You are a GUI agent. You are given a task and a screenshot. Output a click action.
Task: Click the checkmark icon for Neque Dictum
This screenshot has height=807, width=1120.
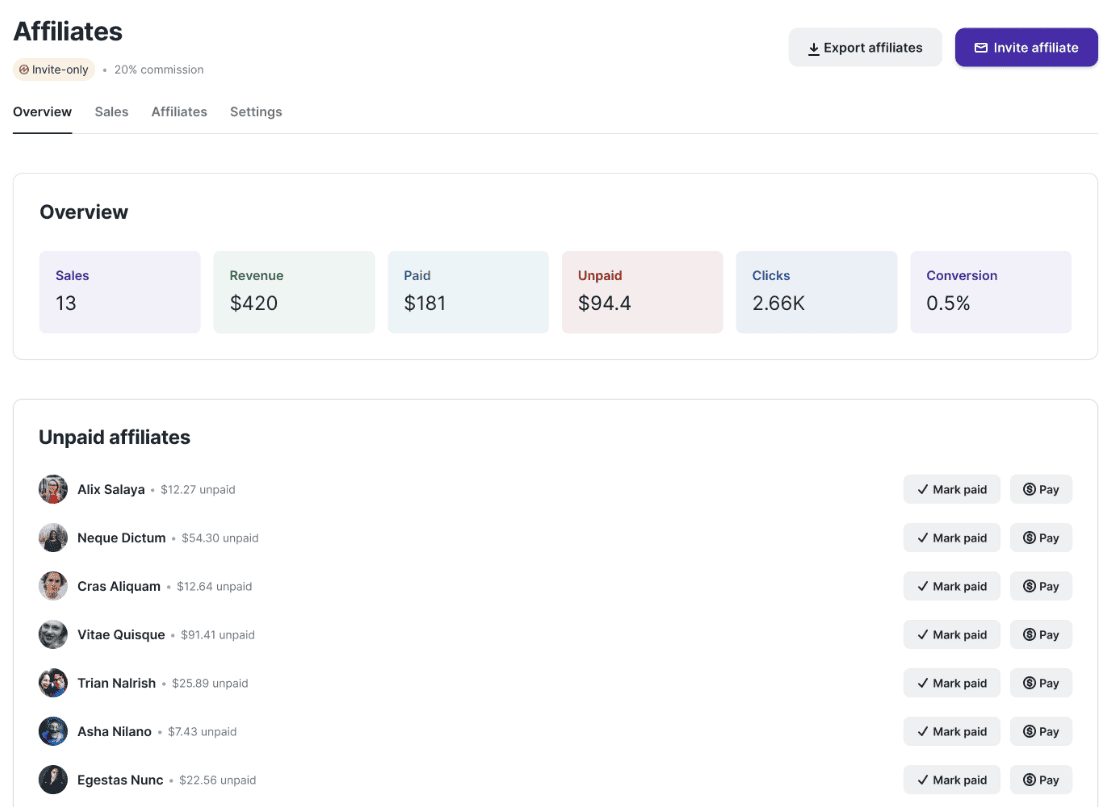[x=922, y=538]
